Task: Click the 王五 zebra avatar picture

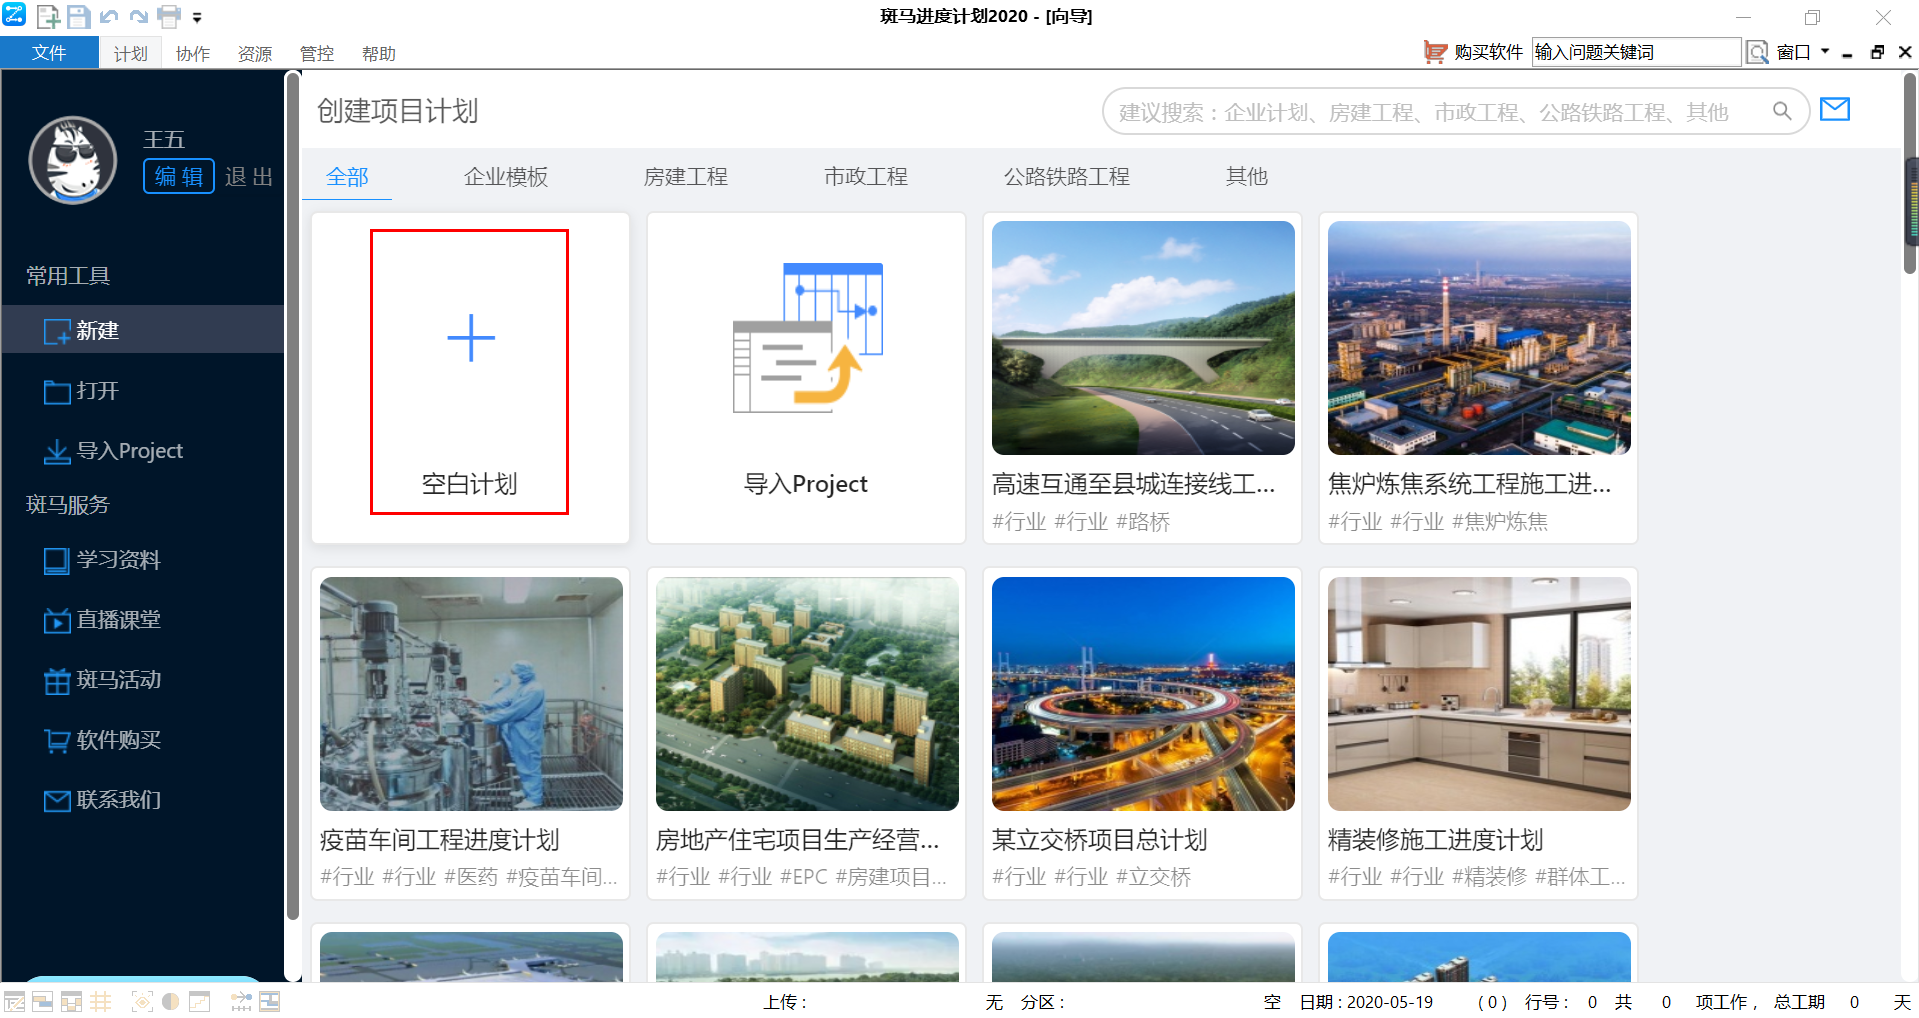Action: 72,160
